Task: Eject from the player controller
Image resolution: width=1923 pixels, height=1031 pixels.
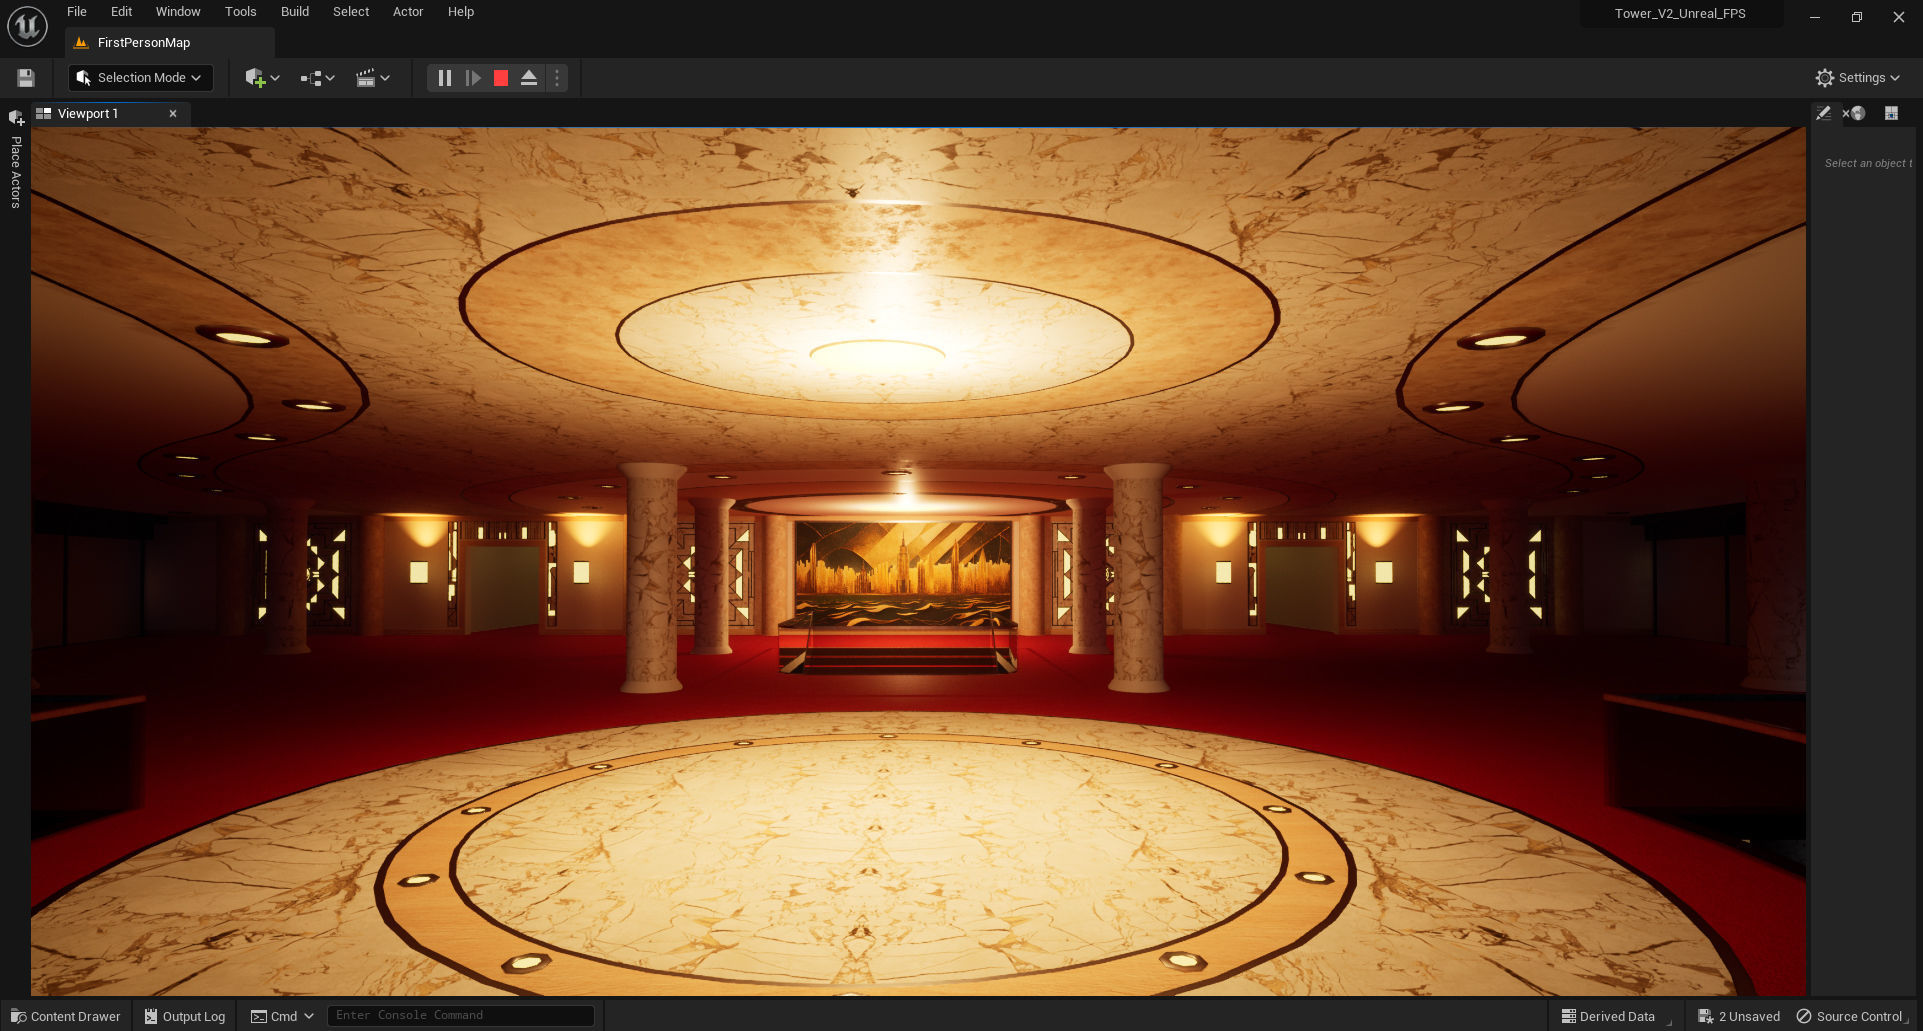Action: click(529, 78)
